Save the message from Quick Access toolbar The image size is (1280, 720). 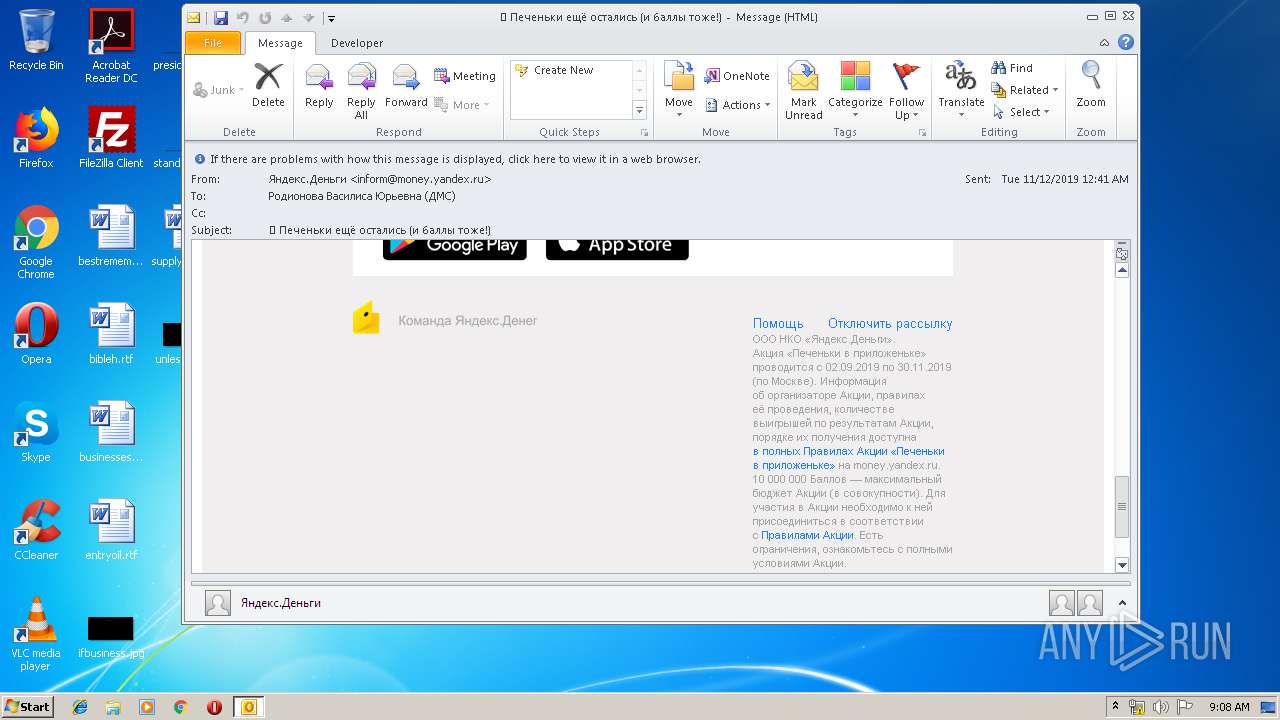pyautogui.click(x=220, y=17)
